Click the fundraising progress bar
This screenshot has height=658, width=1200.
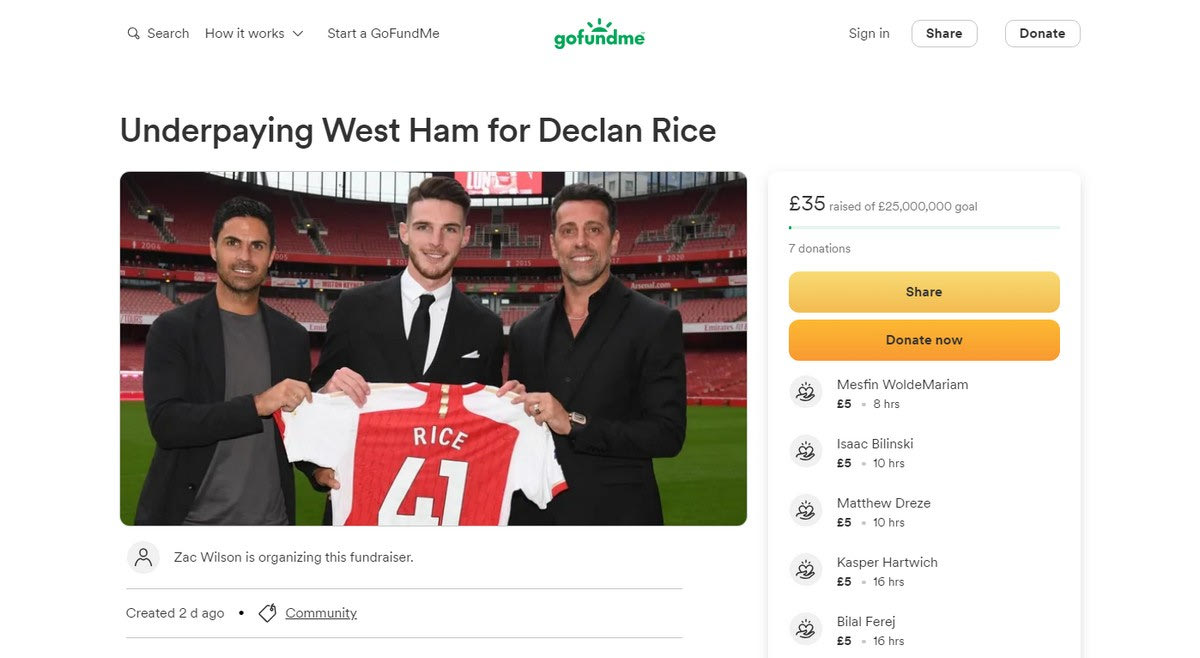923,228
